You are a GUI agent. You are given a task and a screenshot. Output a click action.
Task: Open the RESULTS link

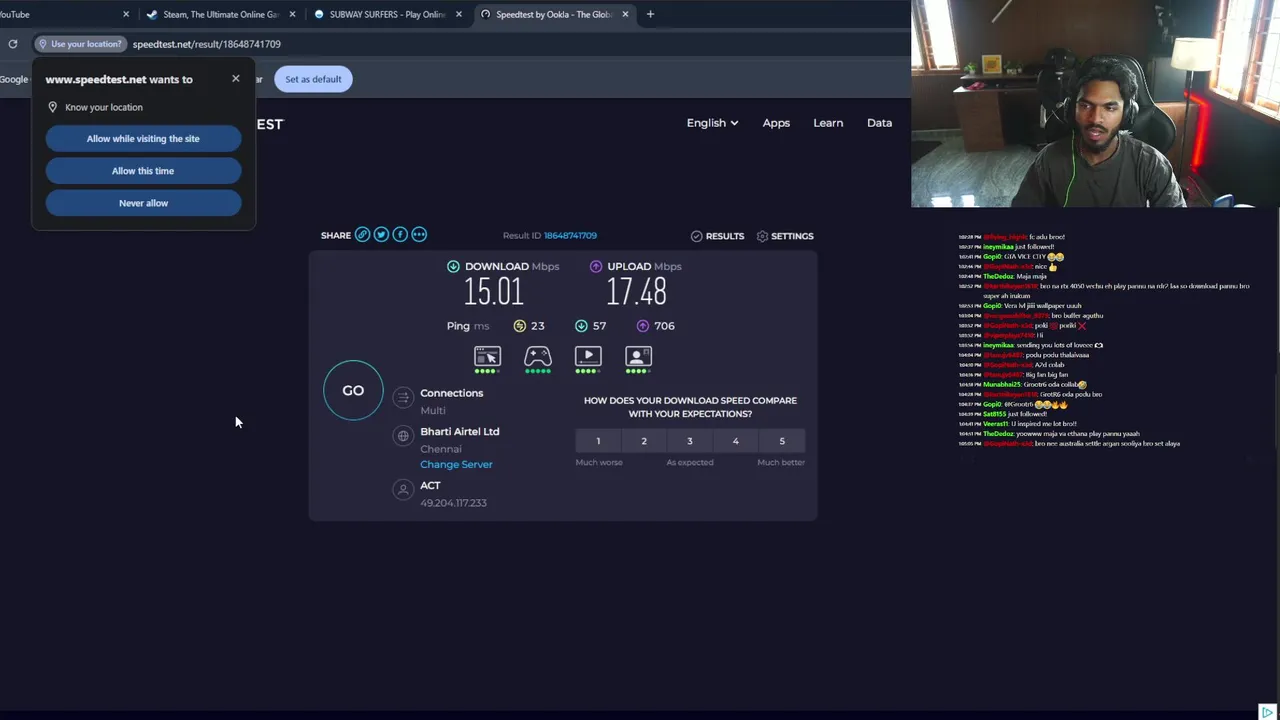coord(717,236)
